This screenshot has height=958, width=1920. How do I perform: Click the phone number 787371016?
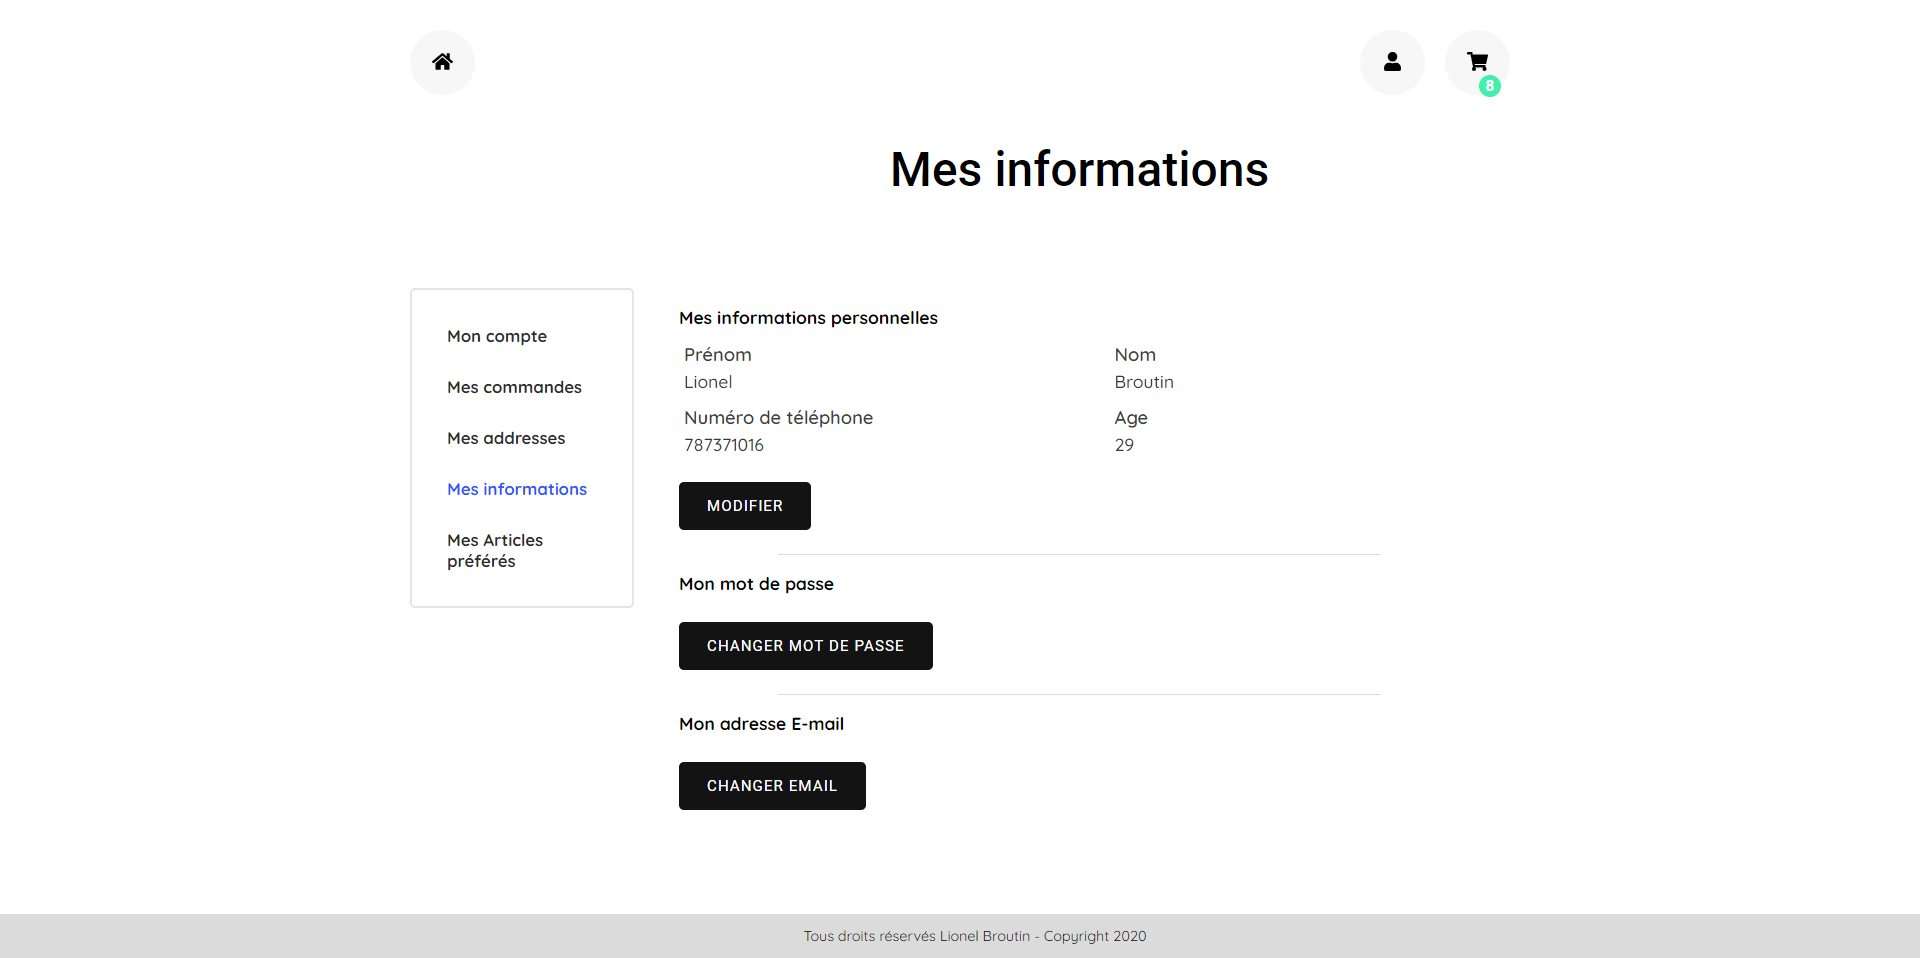(724, 445)
